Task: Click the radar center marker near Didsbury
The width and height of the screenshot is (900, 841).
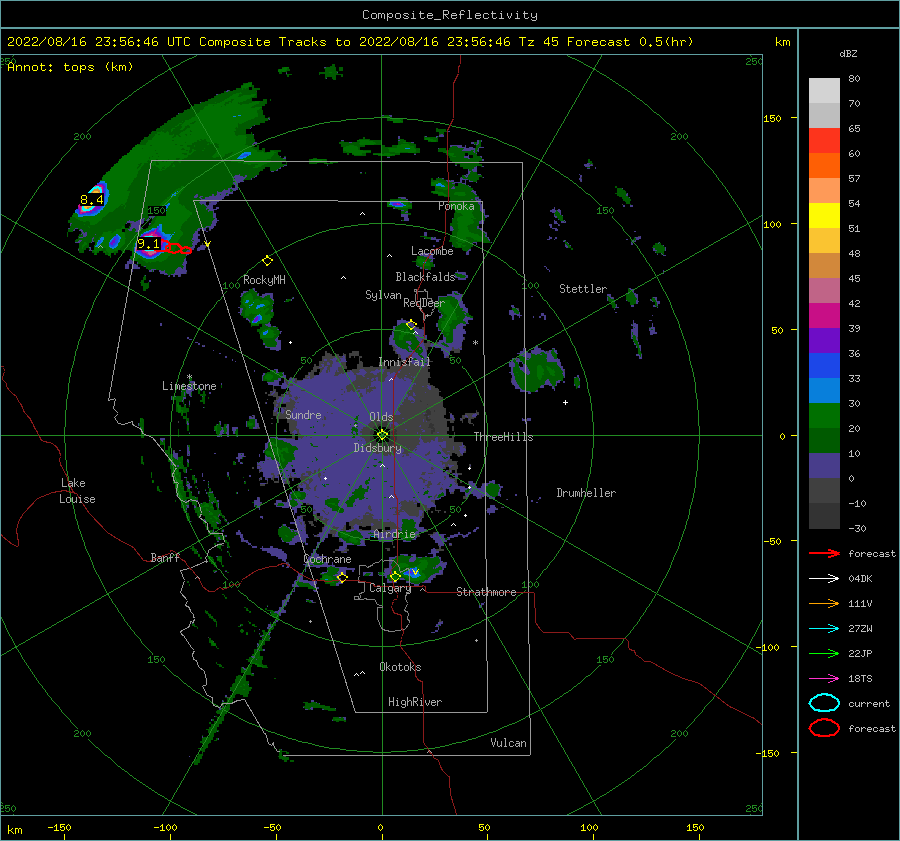Action: [x=382, y=435]
